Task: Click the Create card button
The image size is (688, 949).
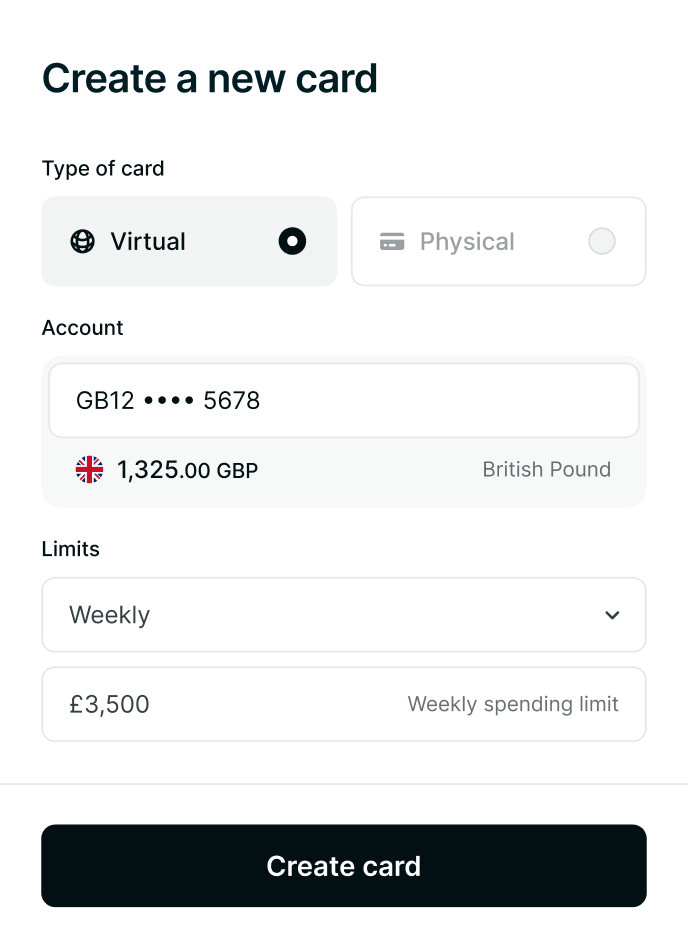Action: [x=344, y=865]
